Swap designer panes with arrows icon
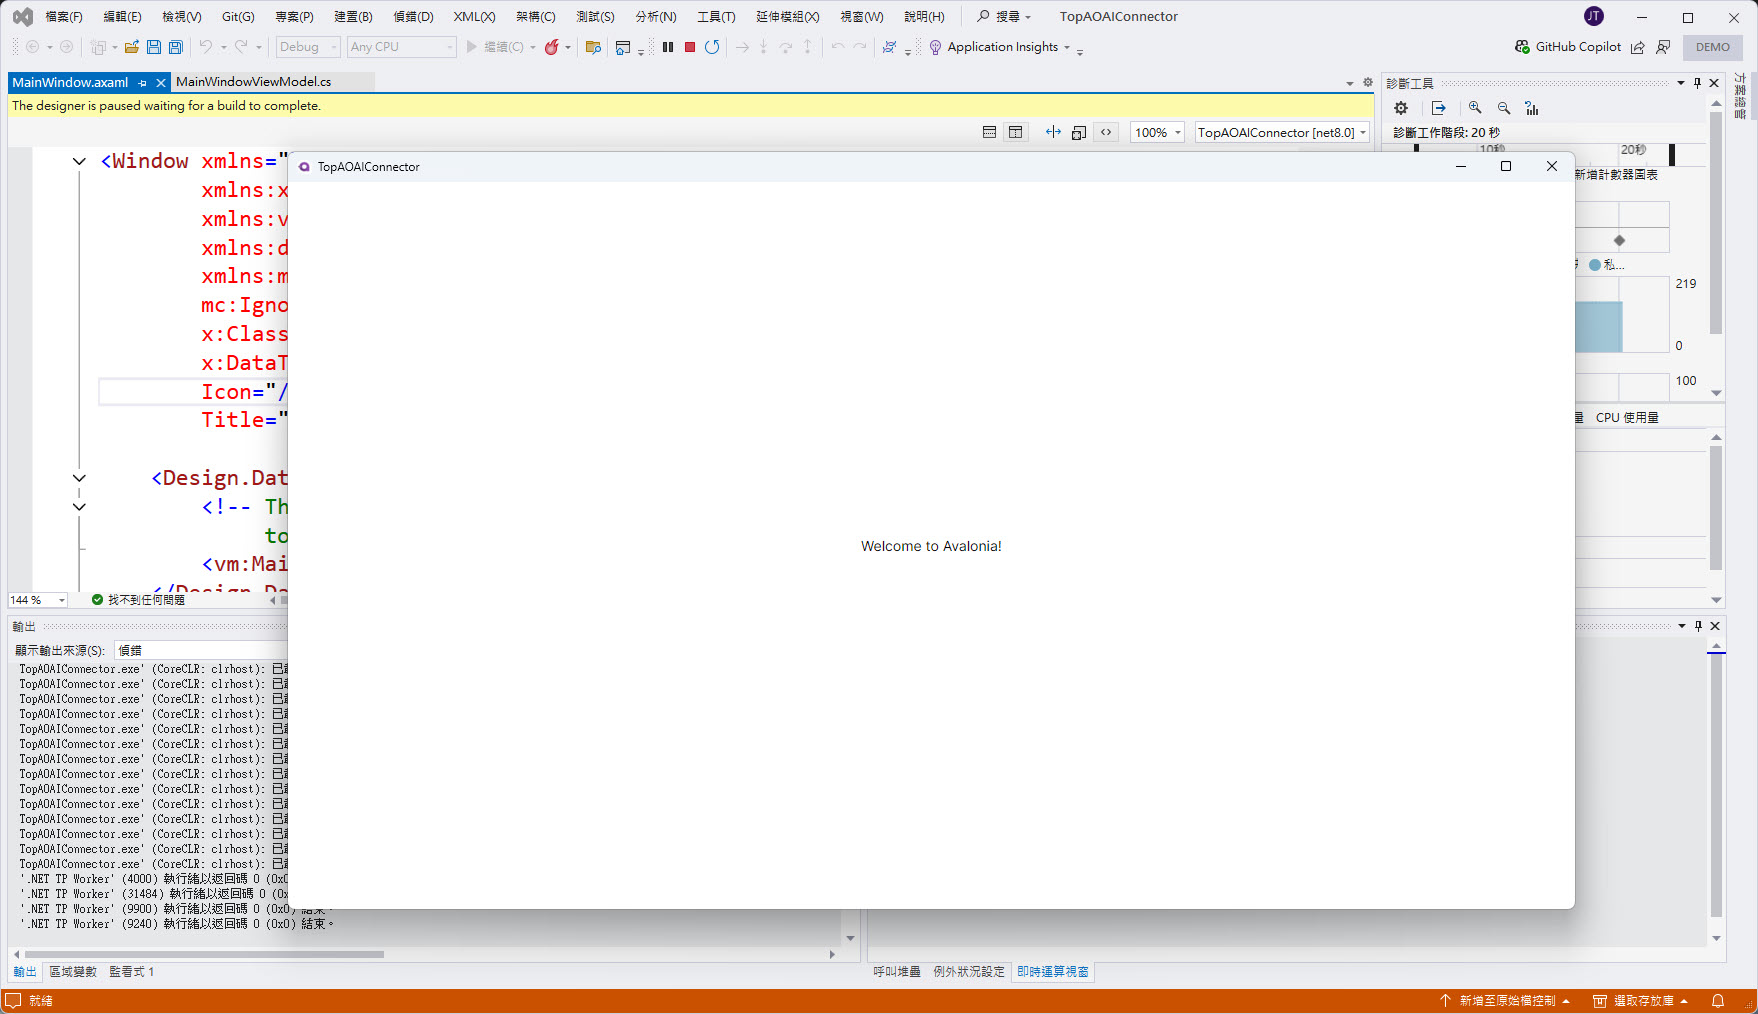1758x1014 pixels. point(1053,132)
